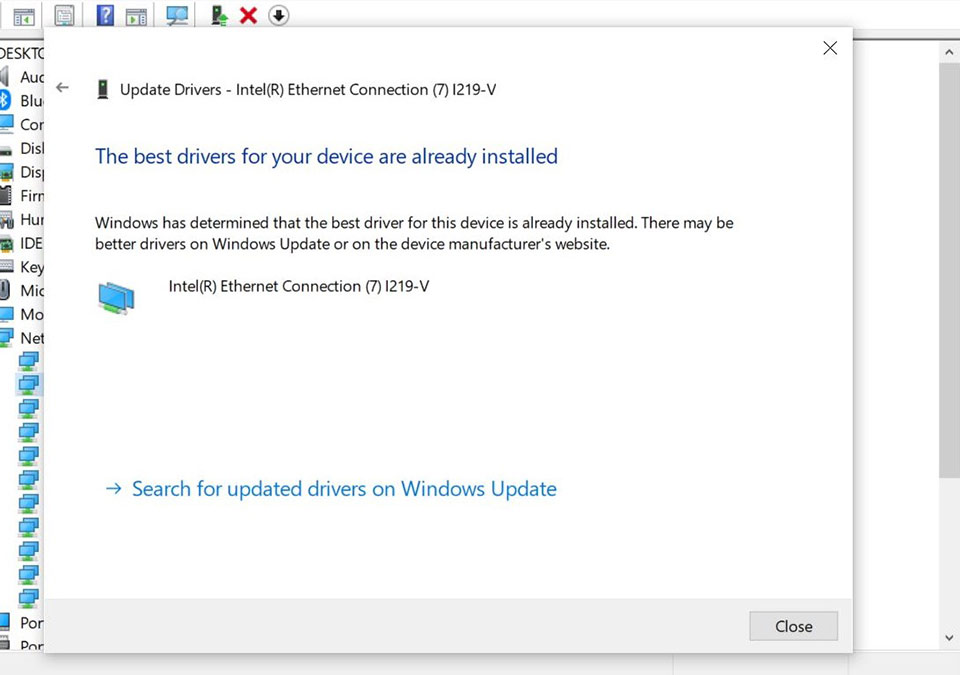This screenshot has height=675, width=960.
Task: Click the scroll down arrow in Device Manager
Action: pyautogui.click(x=949, y=638)
